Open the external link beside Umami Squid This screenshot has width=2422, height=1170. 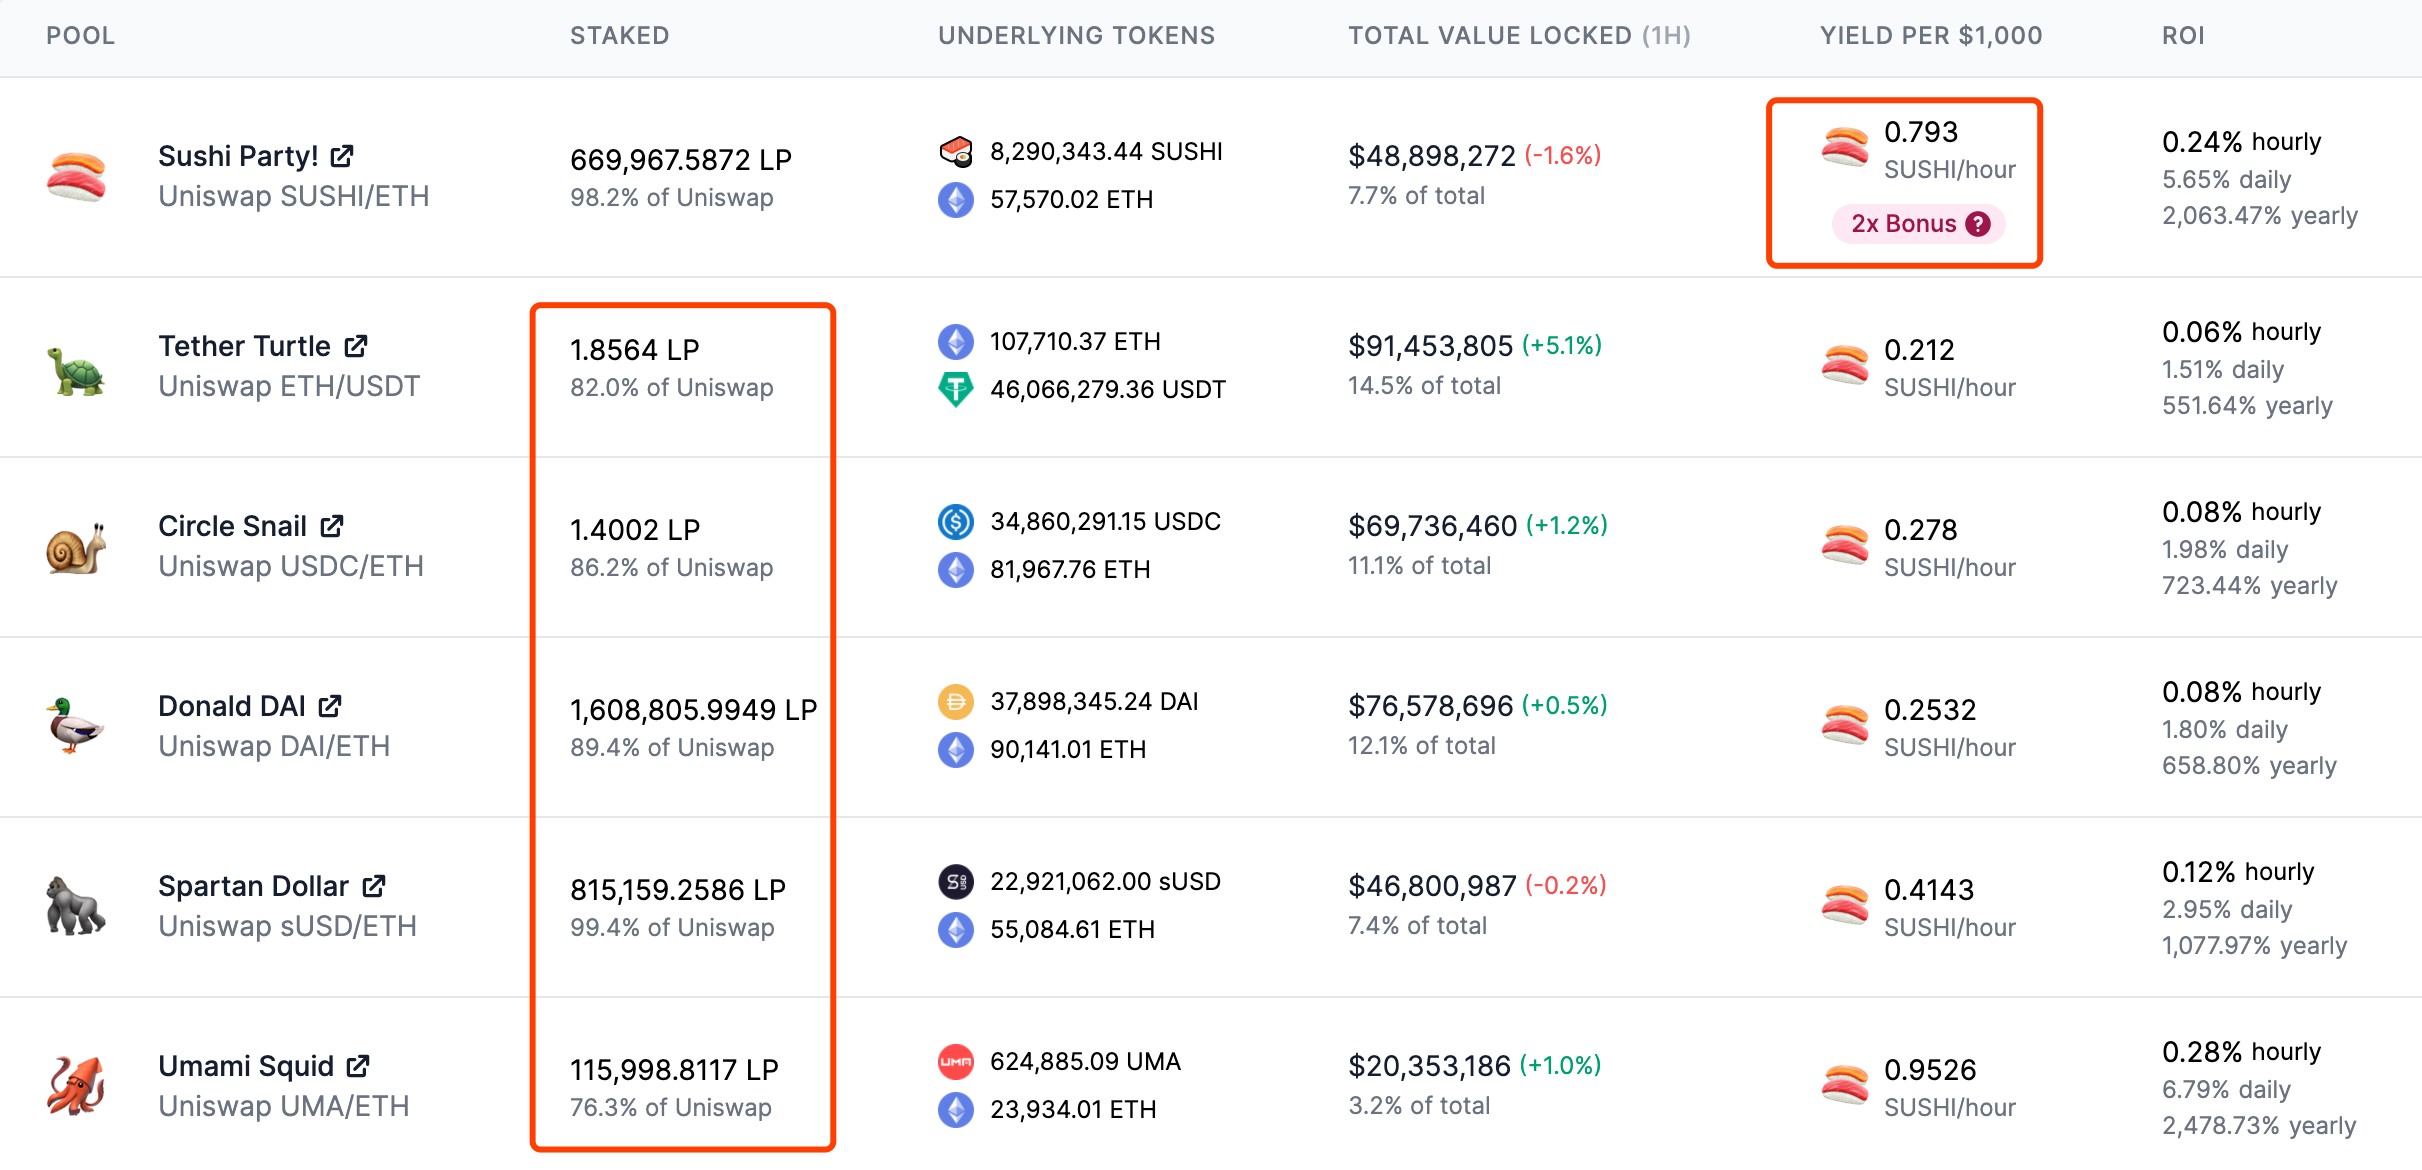coord(357,1065)
